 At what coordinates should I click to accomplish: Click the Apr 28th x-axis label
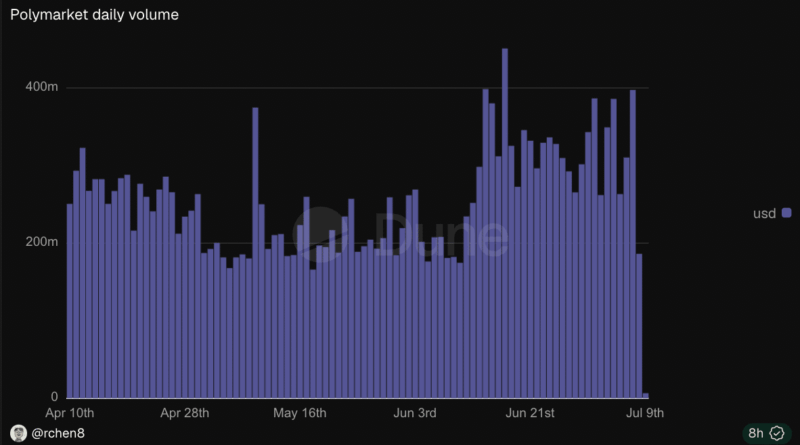pos(185,413)
